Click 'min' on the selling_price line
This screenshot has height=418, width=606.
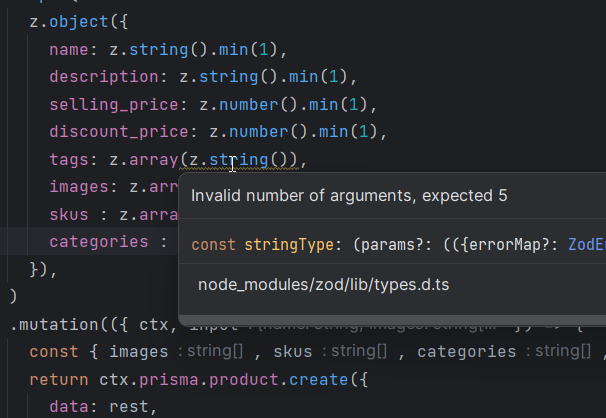click(323, 105)
